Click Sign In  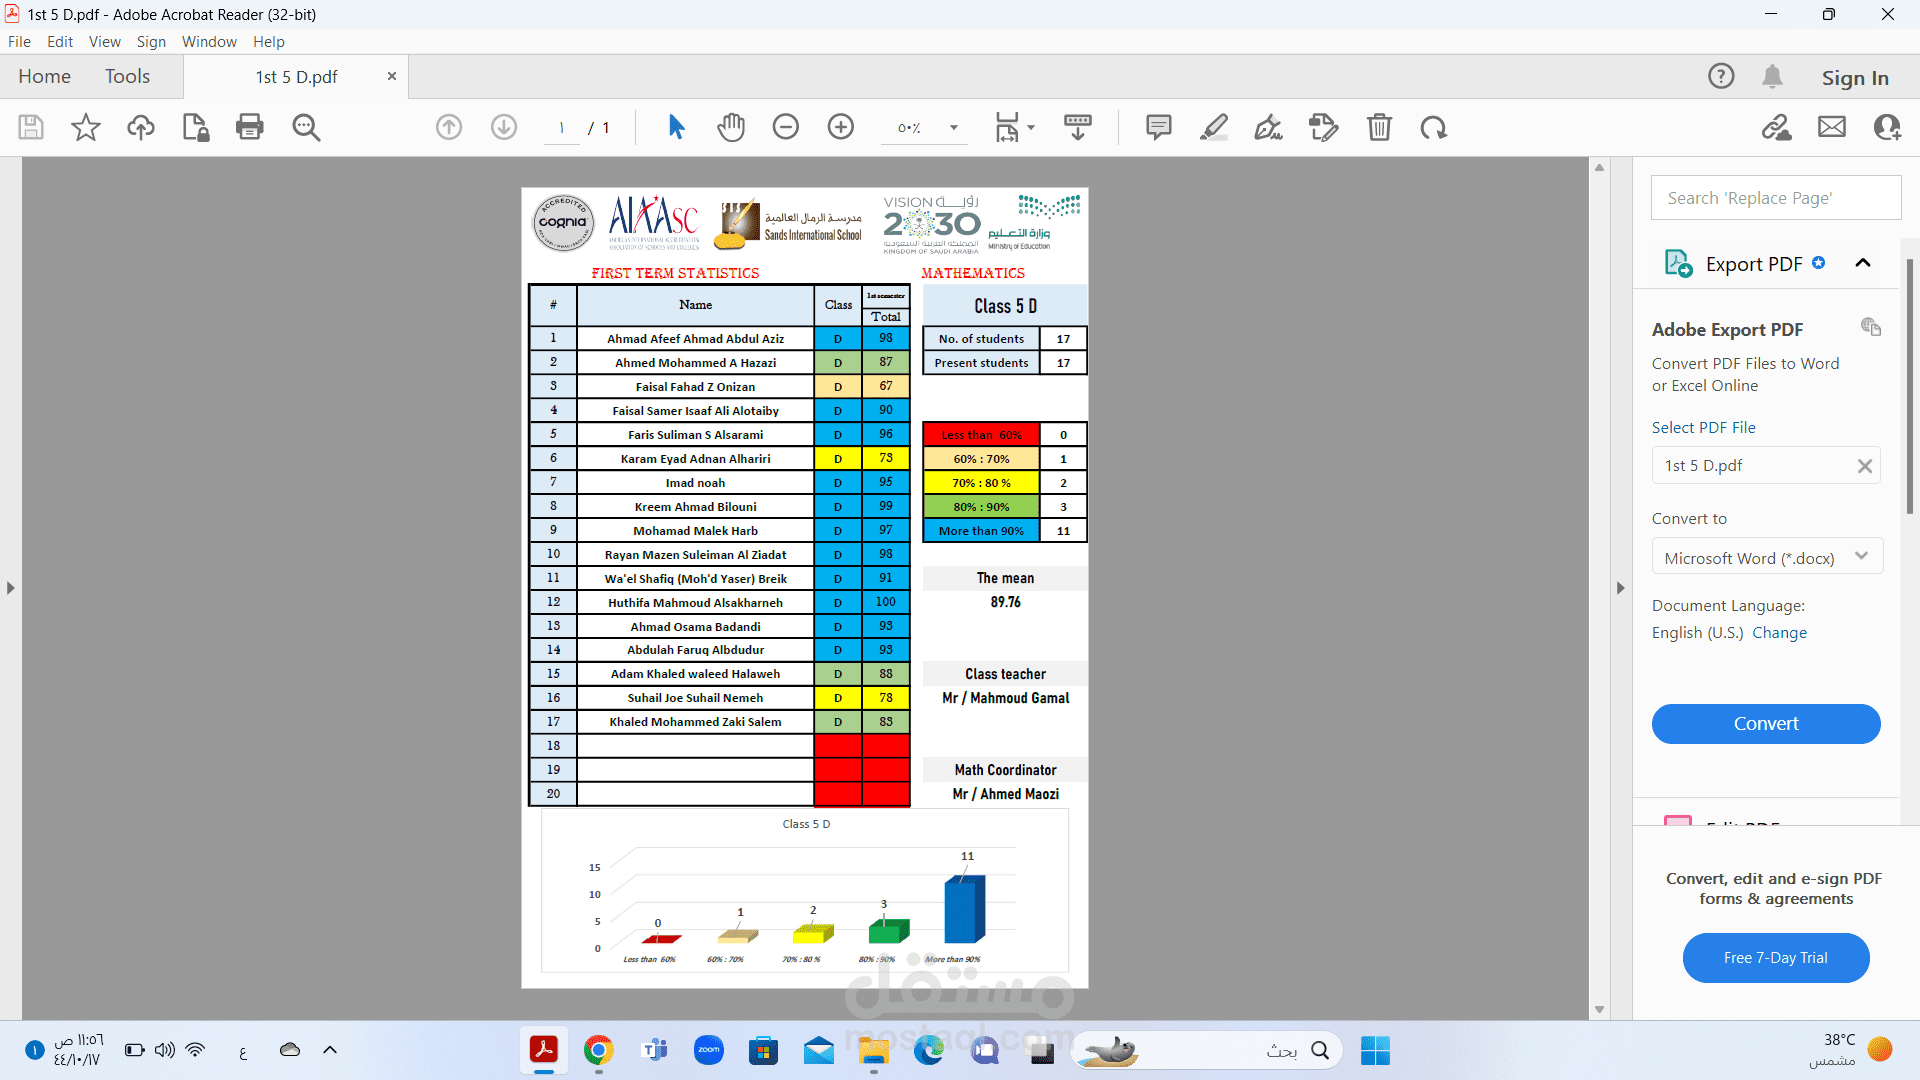click(1855, 77)
